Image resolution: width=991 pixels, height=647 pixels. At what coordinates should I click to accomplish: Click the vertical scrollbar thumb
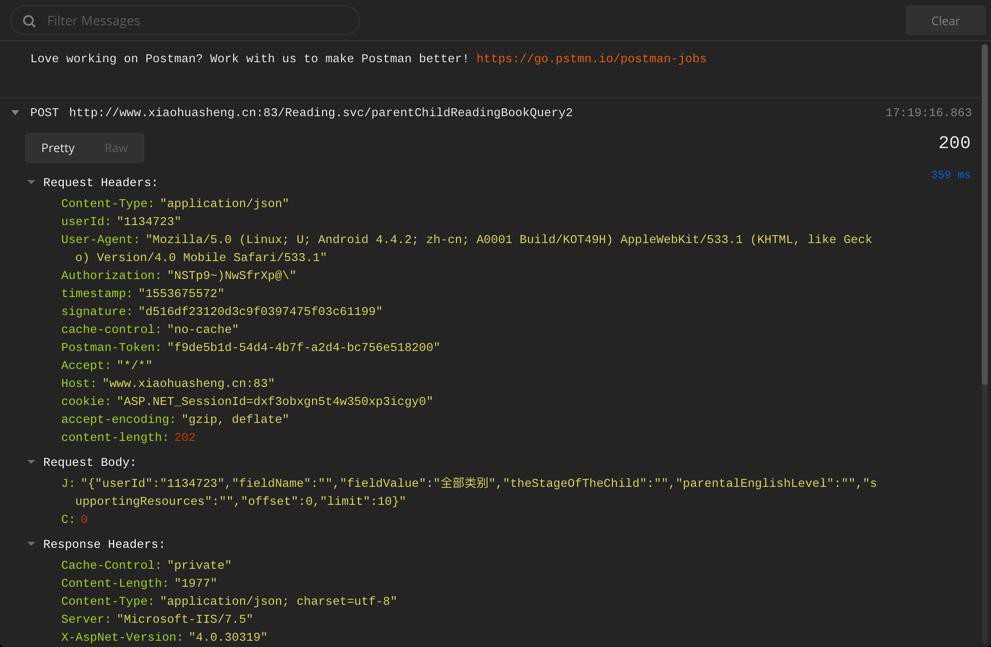coord(985,215)
